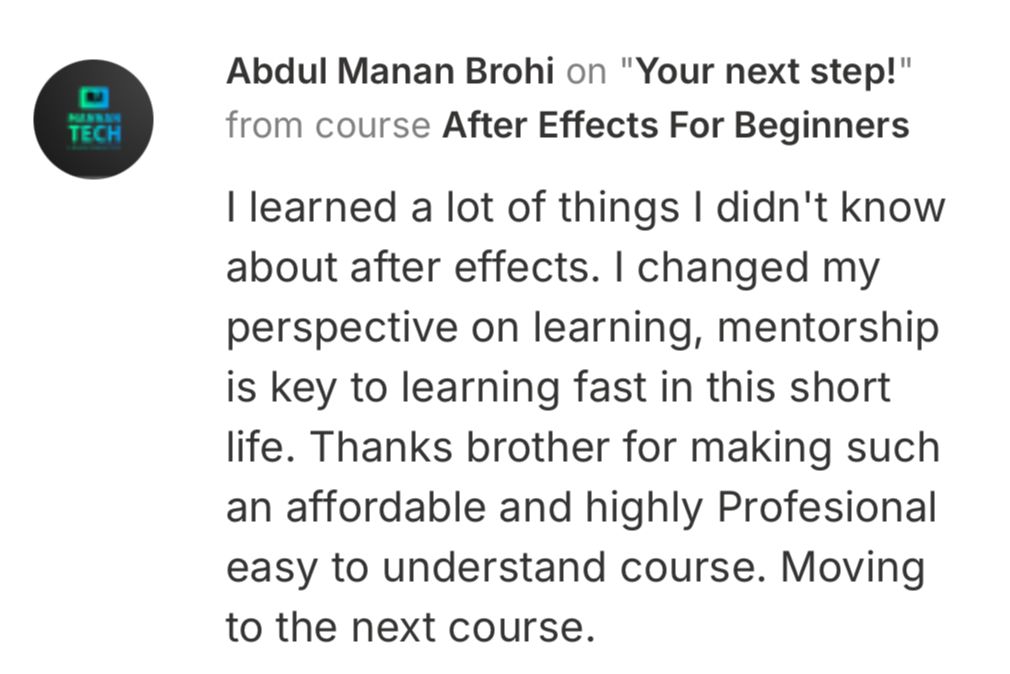Open the Manan Tech round profile avatar
Image resolution: width=1010 pixels, height=674 pixels.
(93, 119)
